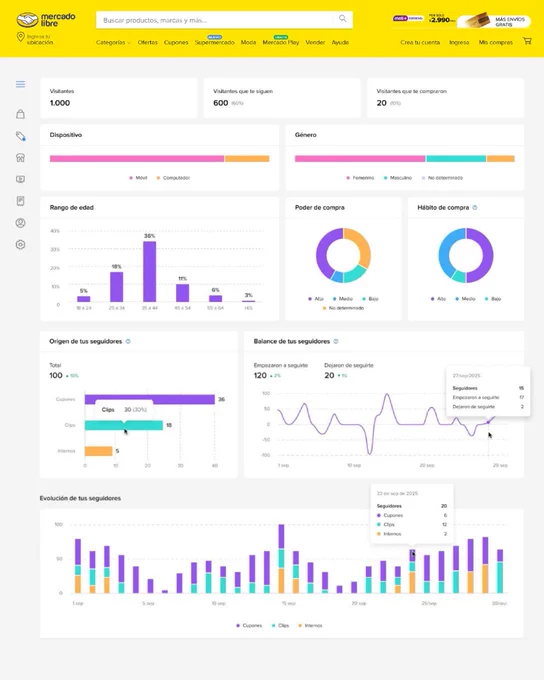Open the price tag sidebar icon
544x680 pixels.
pos(20,136)
